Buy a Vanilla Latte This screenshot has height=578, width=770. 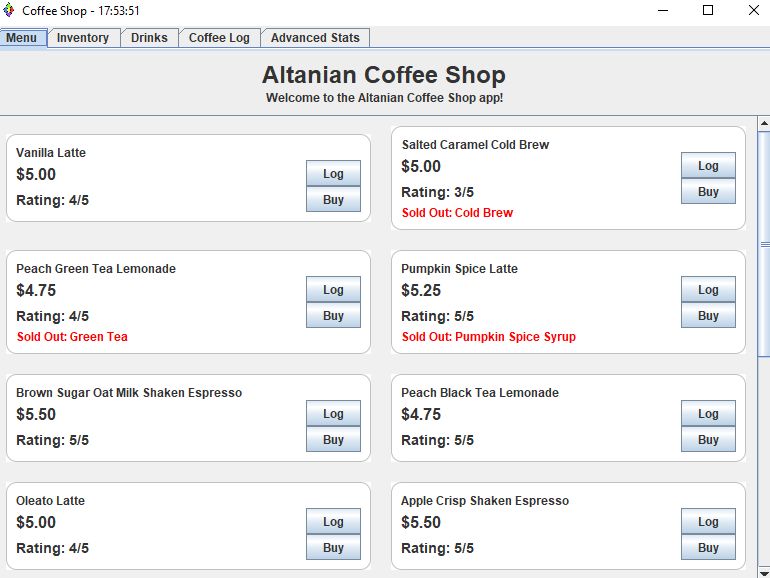[x=333, y=199]
